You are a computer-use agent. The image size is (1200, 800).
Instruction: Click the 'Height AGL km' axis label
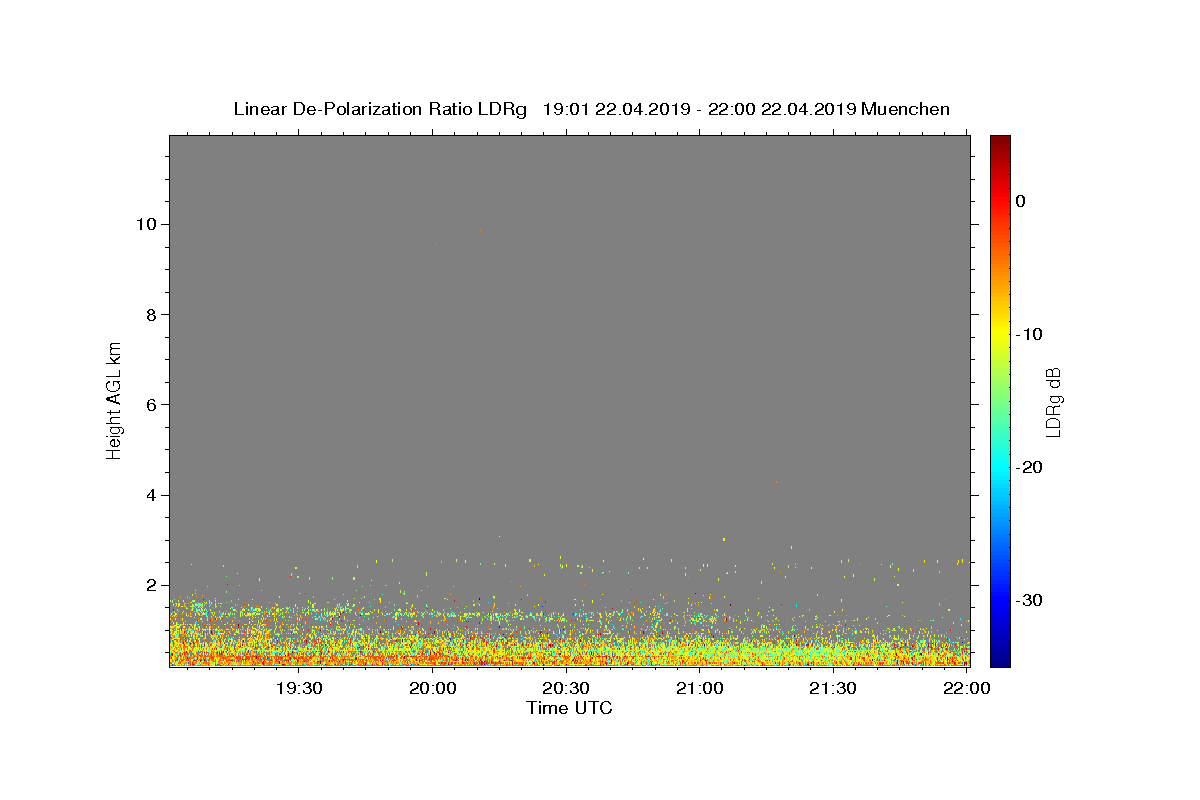[x=114, y=400]
